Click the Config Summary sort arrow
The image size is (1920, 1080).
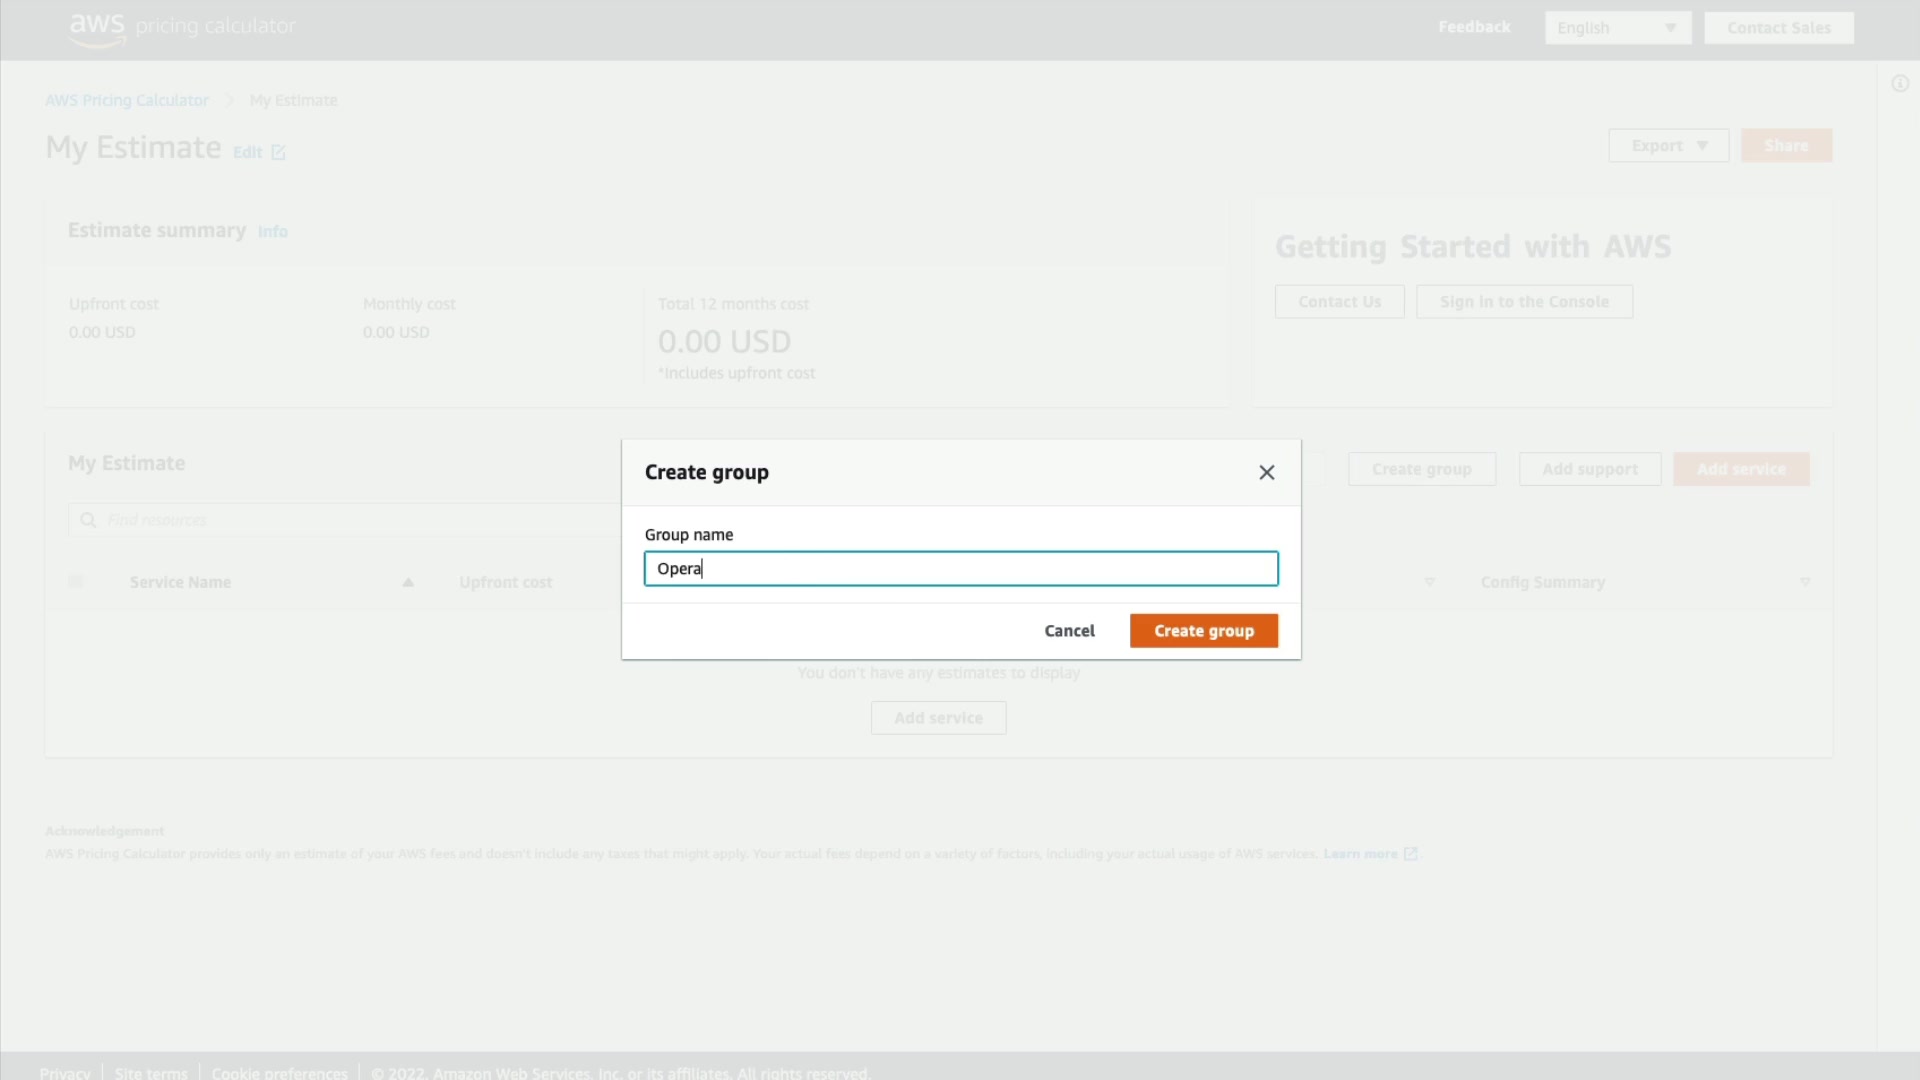tap(1805, 582)
